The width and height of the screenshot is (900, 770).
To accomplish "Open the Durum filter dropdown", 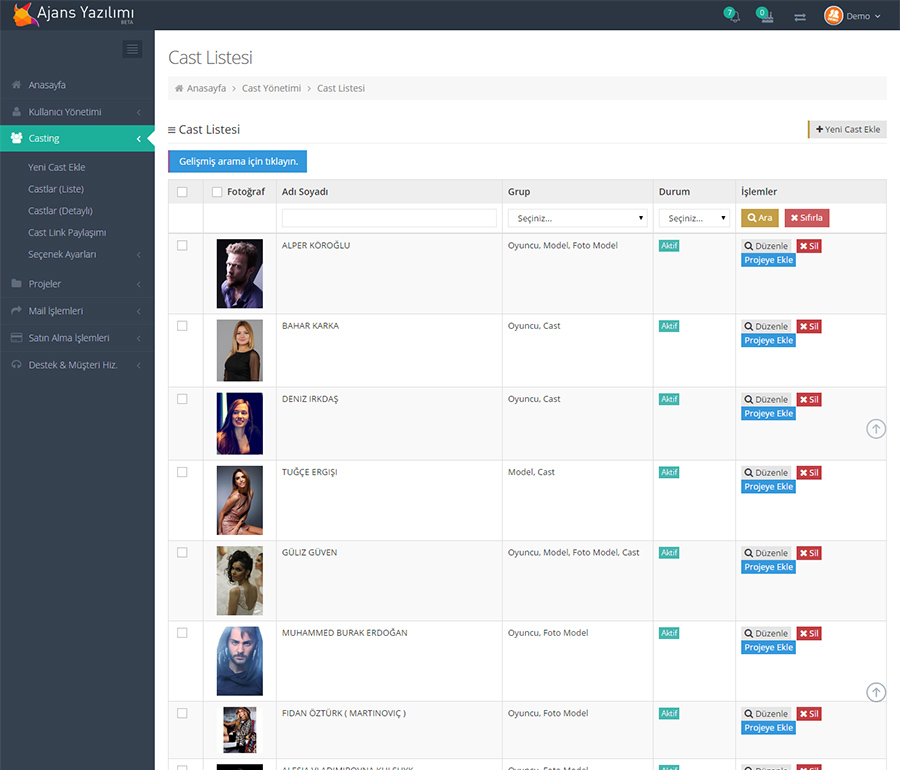I will pos(694,218).
